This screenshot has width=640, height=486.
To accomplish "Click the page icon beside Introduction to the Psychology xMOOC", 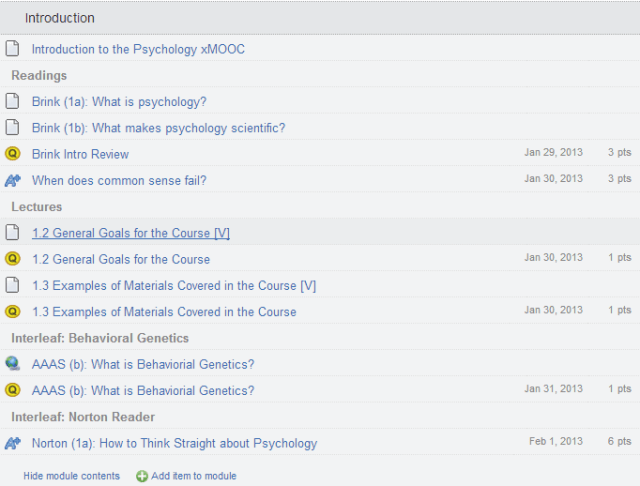I will coord(12,48).
